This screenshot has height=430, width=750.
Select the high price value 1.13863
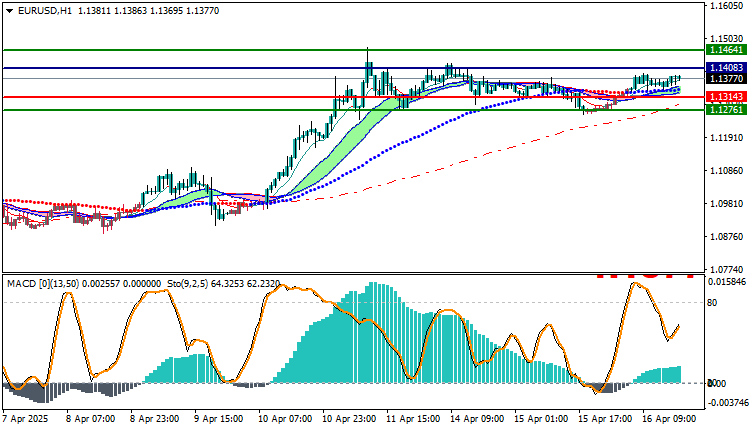pyautogui.click(x=131, y=11)
